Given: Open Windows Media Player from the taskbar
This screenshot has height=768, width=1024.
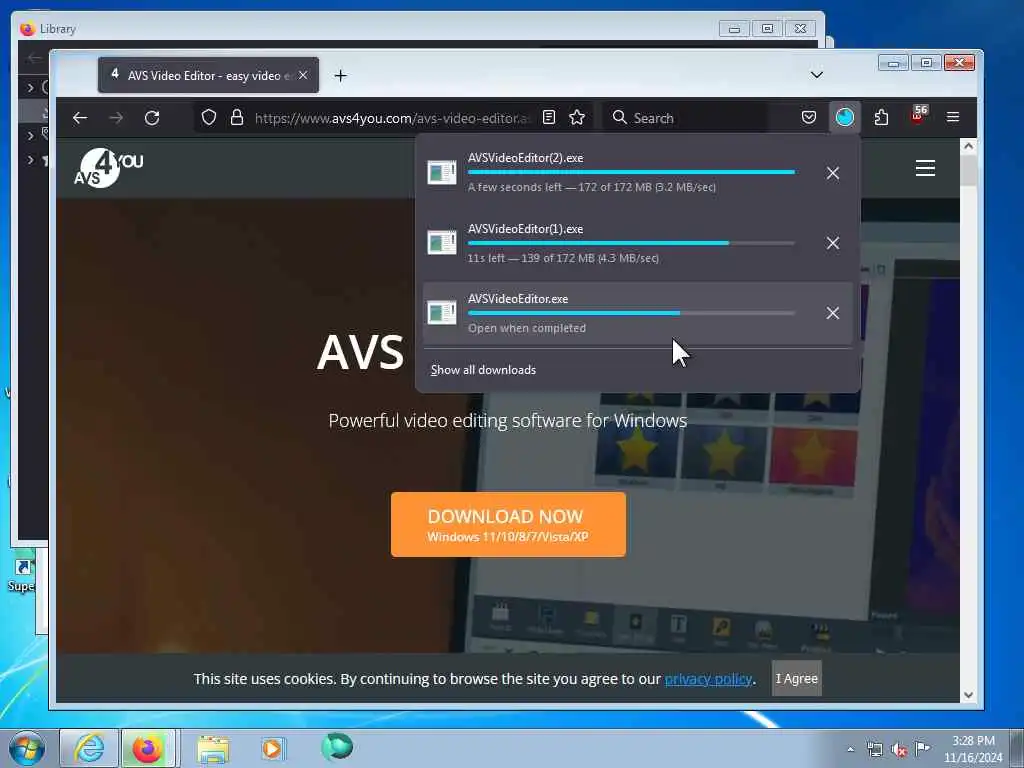Looking at the screenshot, I should (x=272, y=748).
